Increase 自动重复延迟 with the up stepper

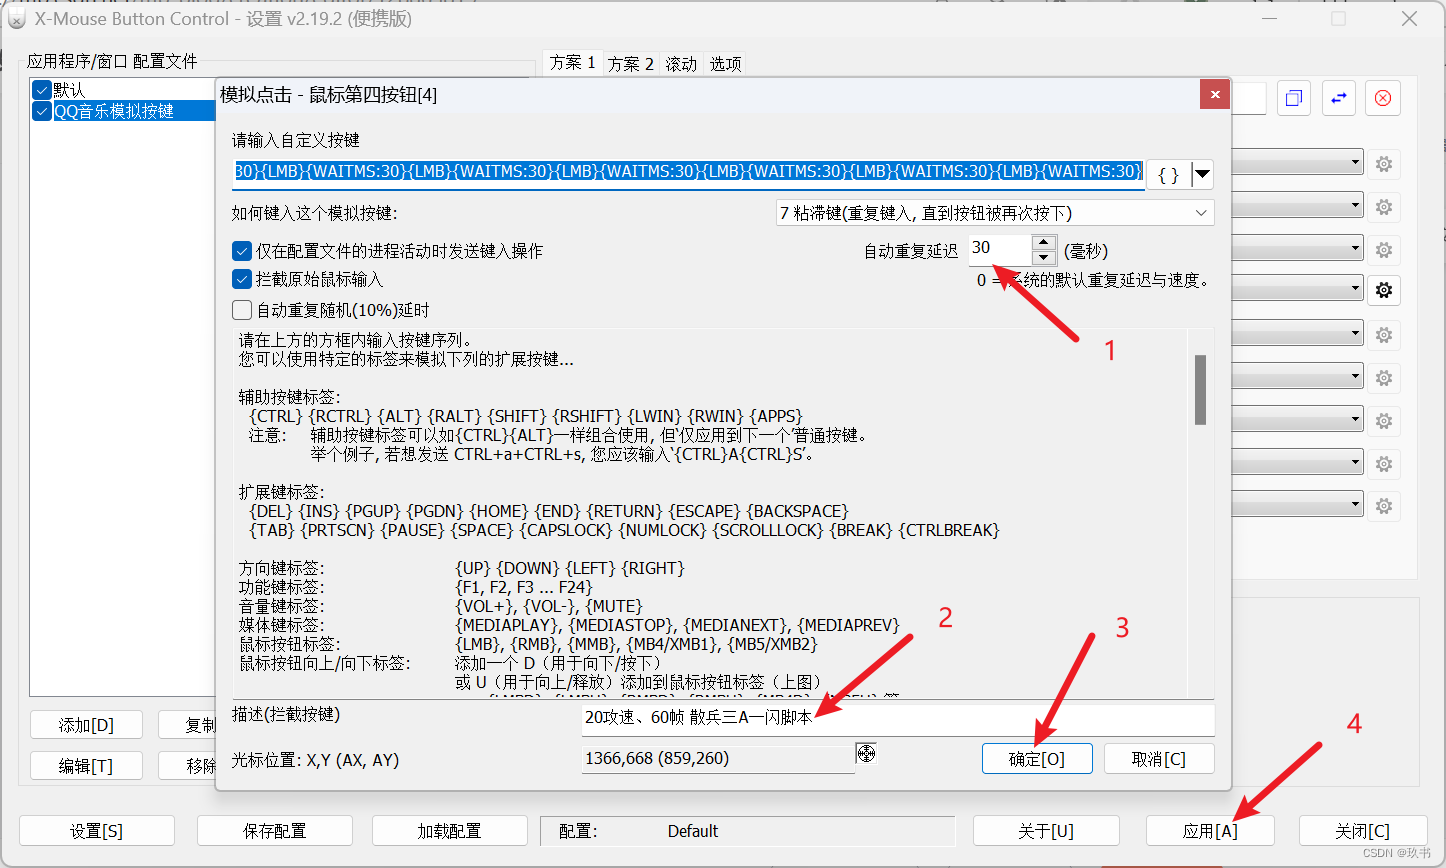pos(1043,242)
